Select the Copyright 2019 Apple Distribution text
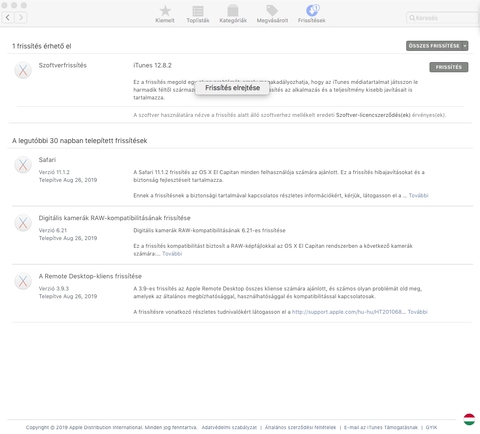The image size is (480, 434). (111, 427)
